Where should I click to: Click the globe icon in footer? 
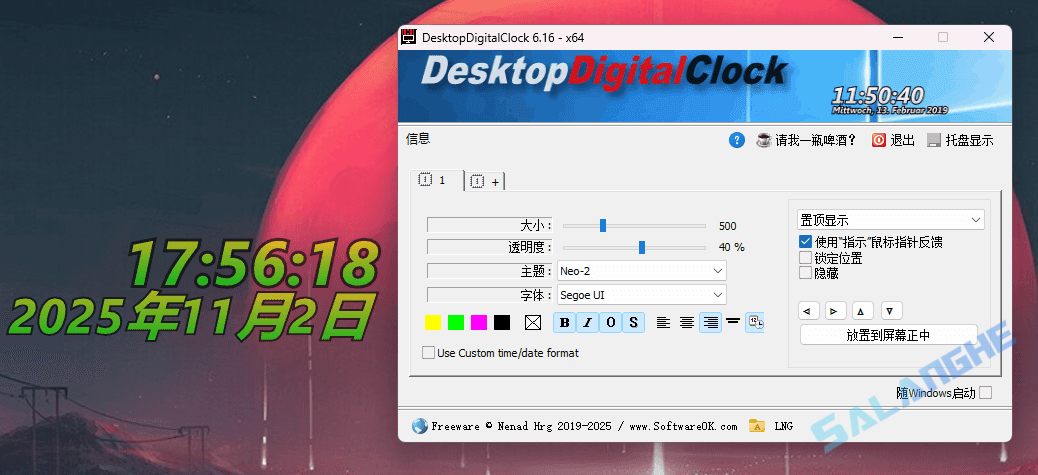[419, 425]
